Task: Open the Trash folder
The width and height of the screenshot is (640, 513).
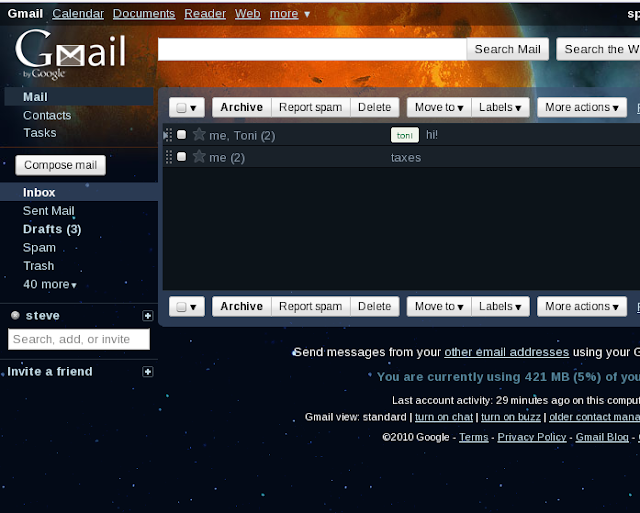Action: click(x=38, y=266)
